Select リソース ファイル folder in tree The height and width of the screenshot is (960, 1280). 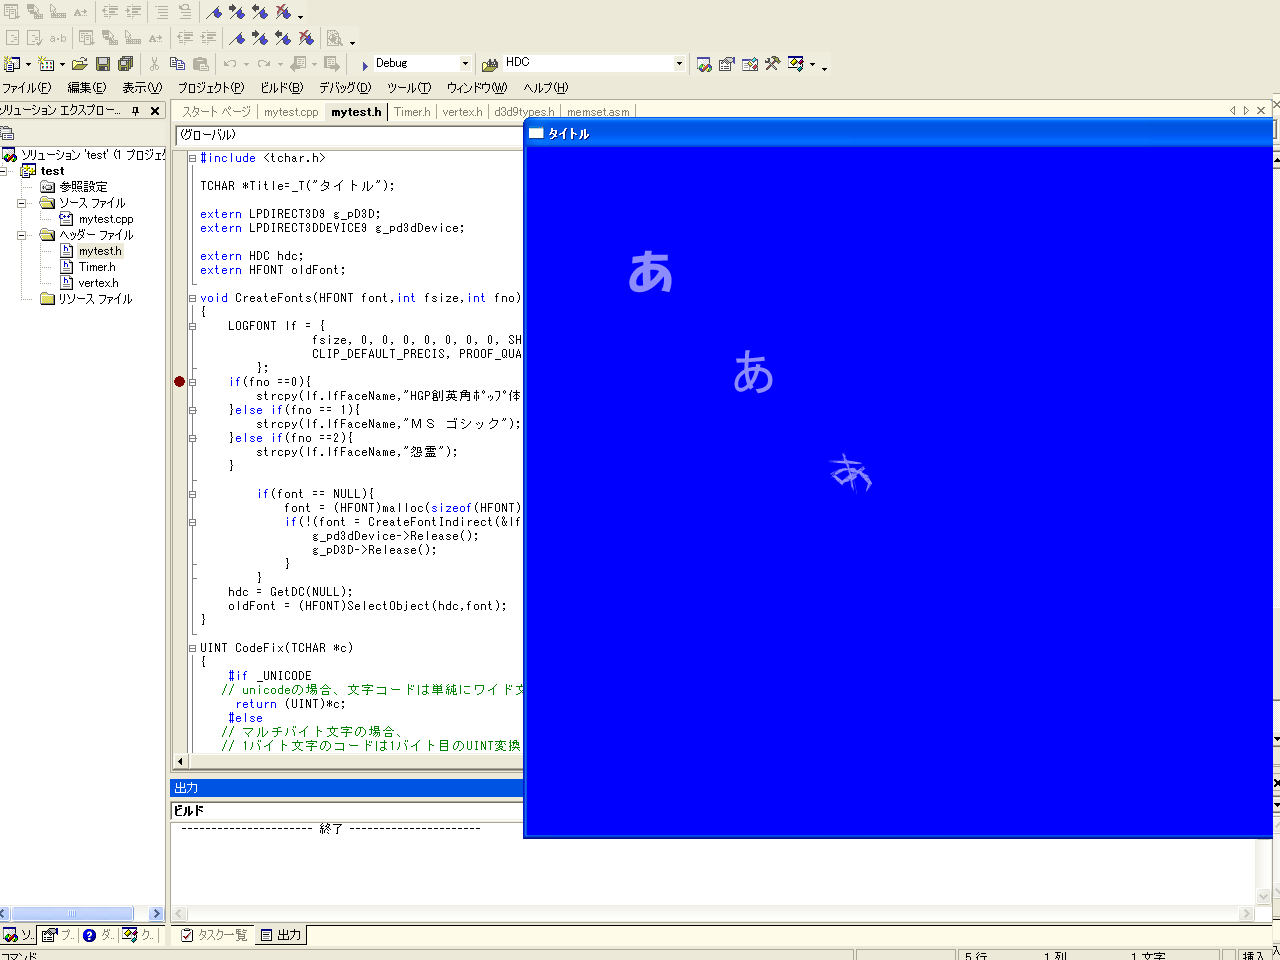95,299
